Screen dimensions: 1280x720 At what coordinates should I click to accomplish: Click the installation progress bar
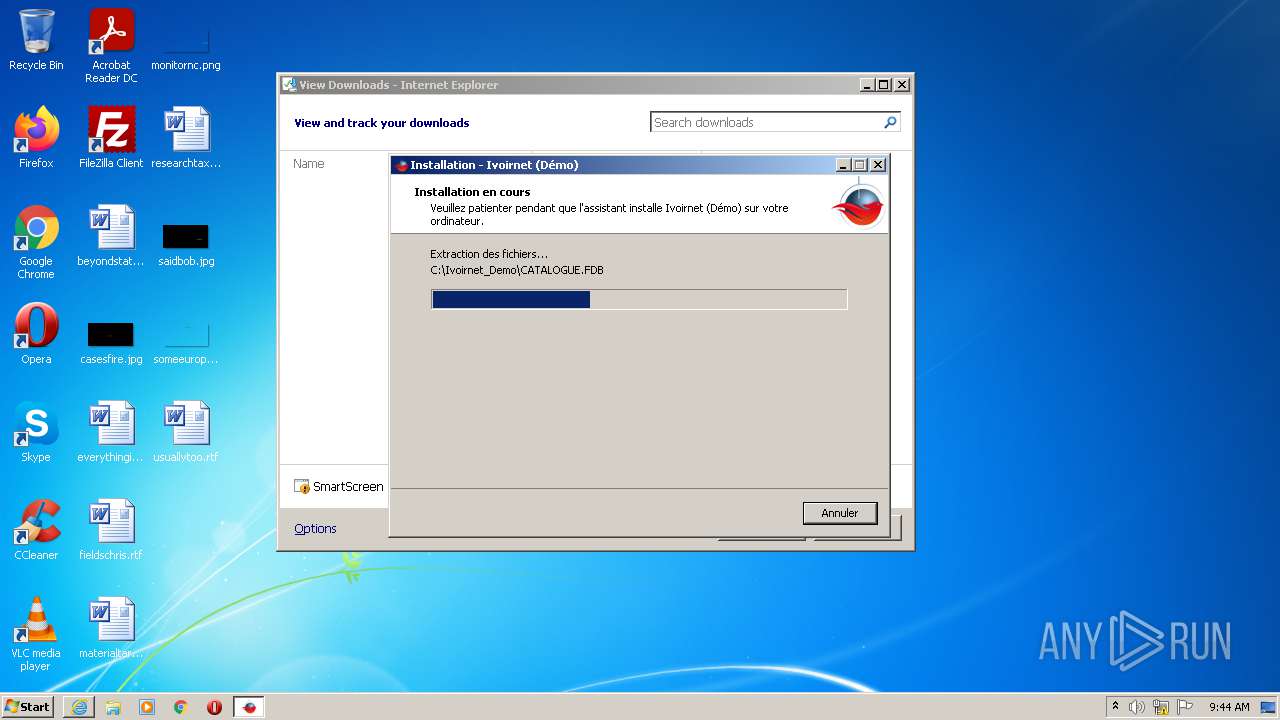tap(639, 299)
